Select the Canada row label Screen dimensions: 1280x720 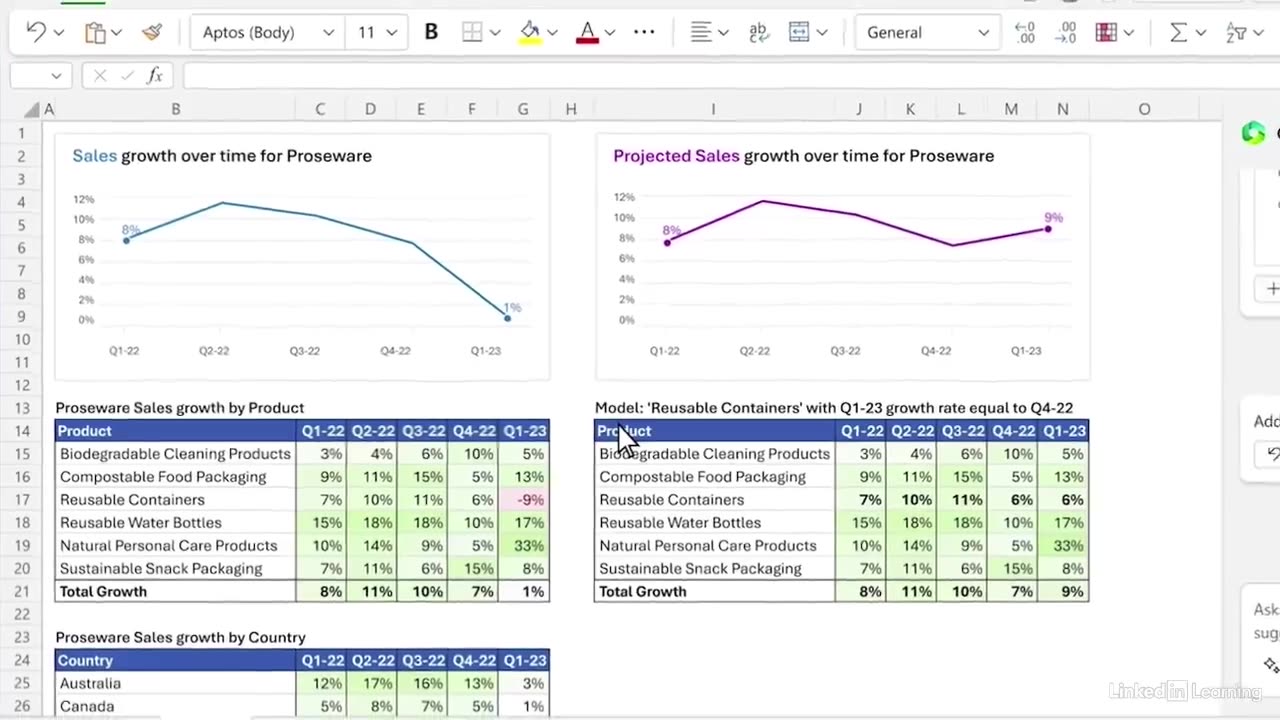click(x=87, y=707)
